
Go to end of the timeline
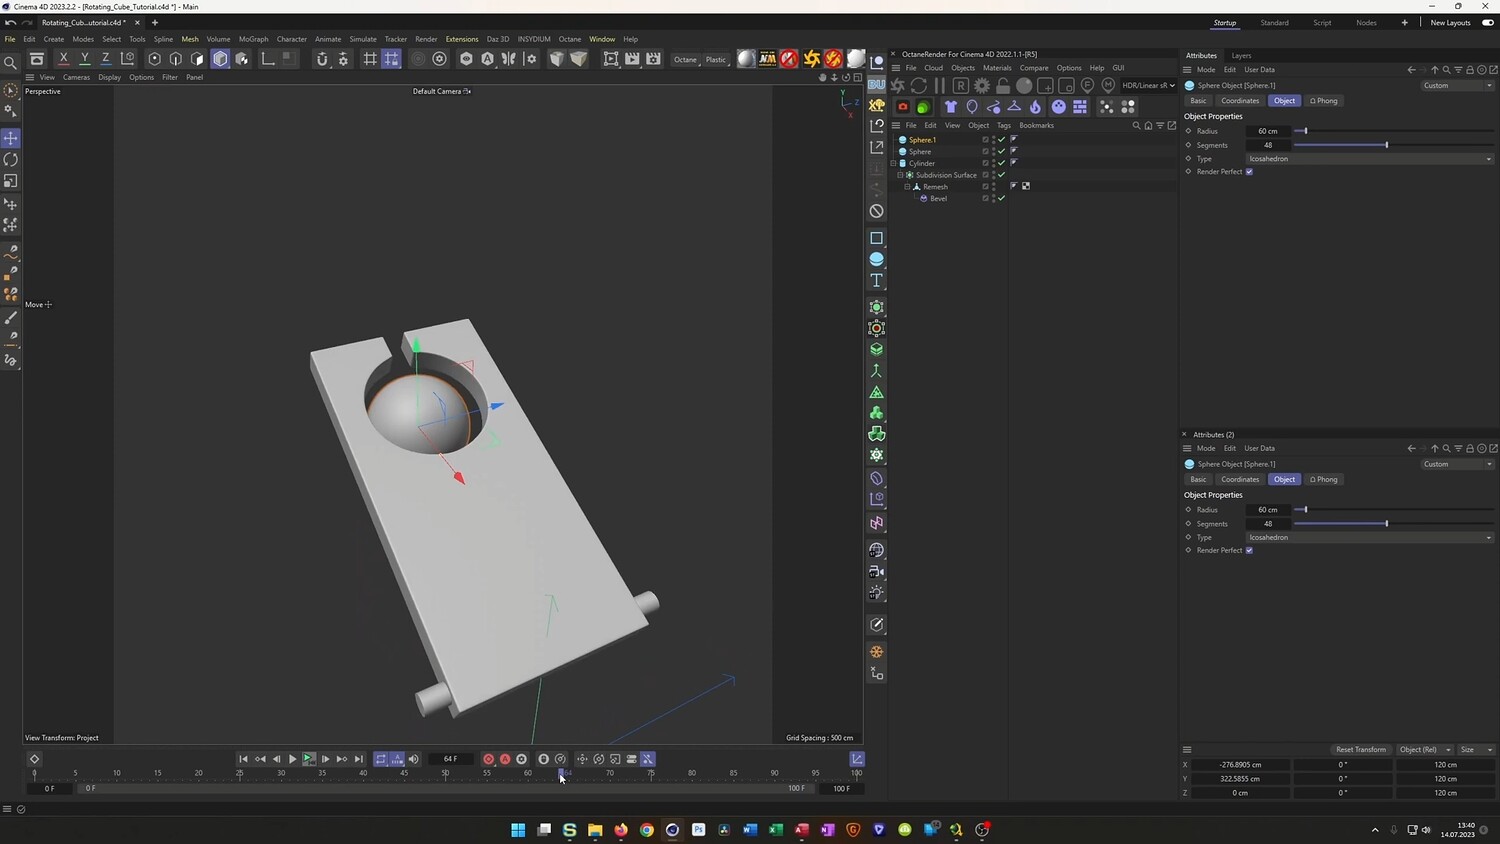click(x=359, y=759)
